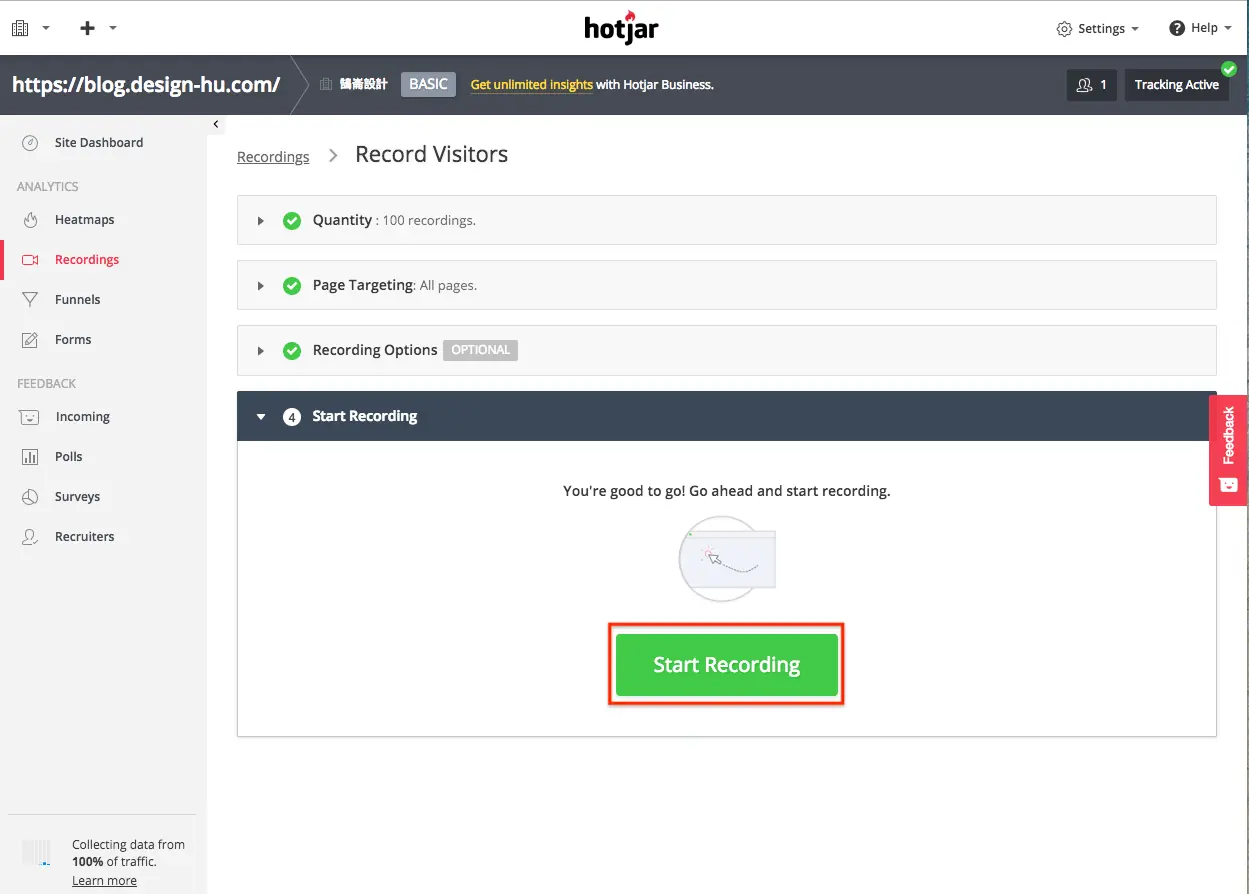Click the green check on Recording Options
This screenshot has width=1249, height=894.
coord(292,350)
